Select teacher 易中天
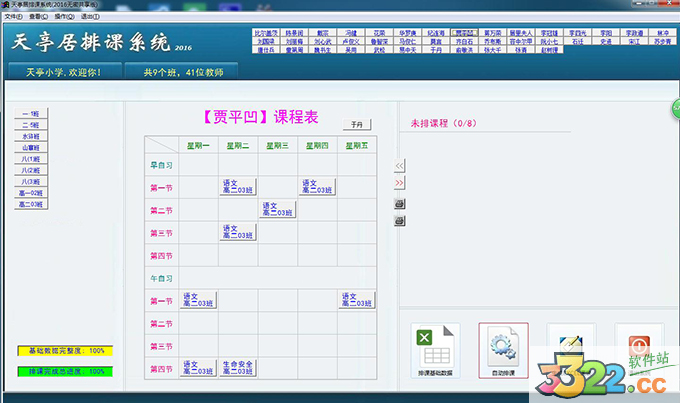This screenshot has width=680, height=403. 408,50
